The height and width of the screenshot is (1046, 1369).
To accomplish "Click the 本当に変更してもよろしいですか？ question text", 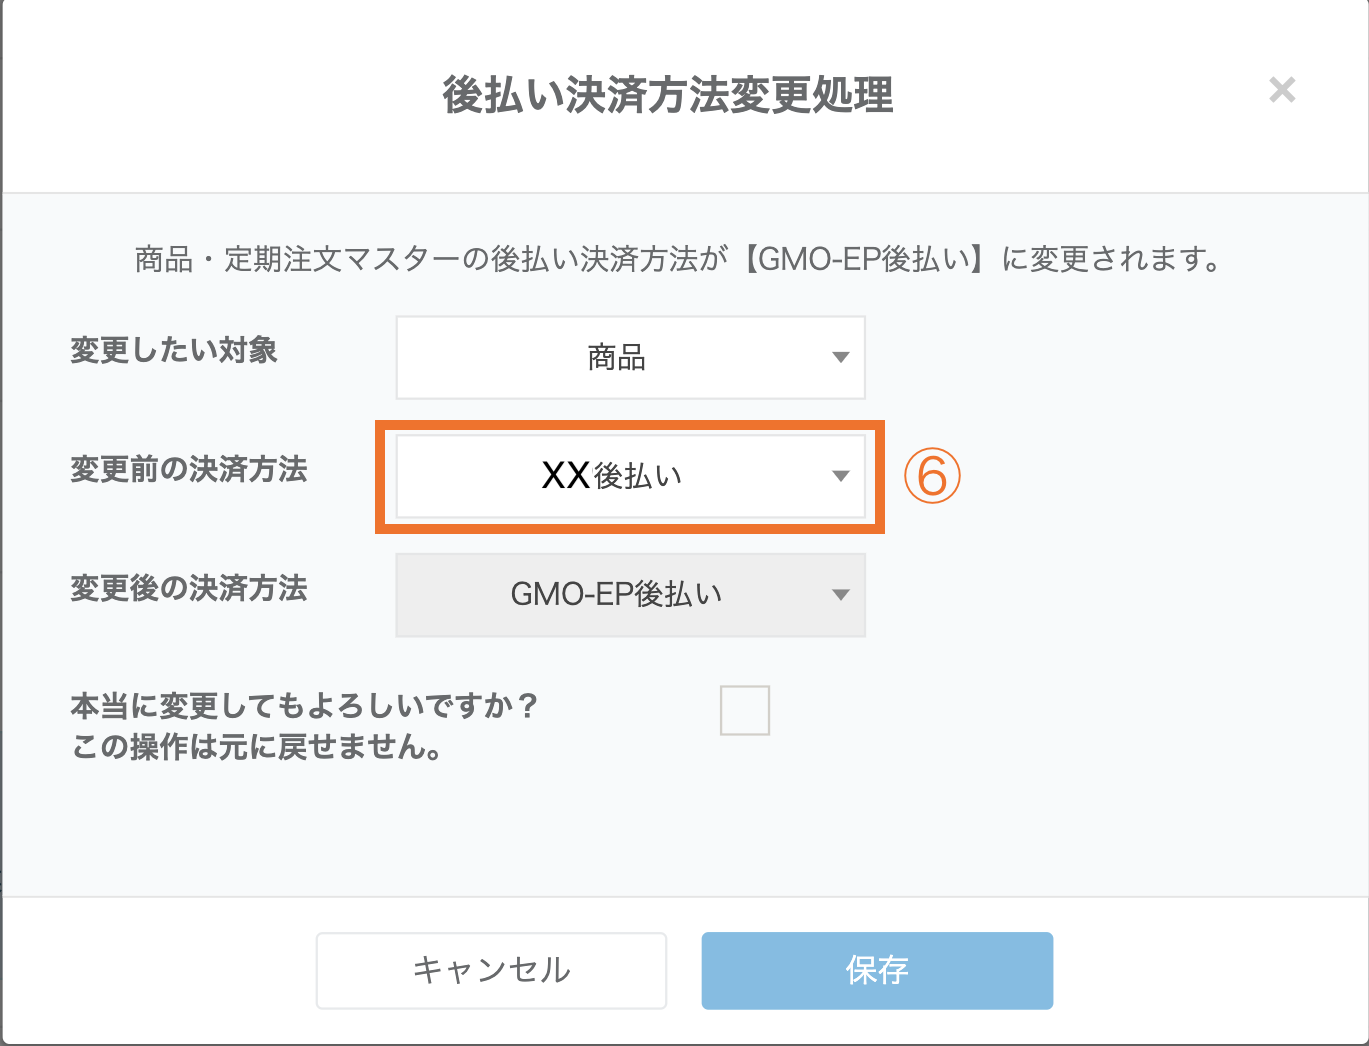I will [x=305, y=707].
